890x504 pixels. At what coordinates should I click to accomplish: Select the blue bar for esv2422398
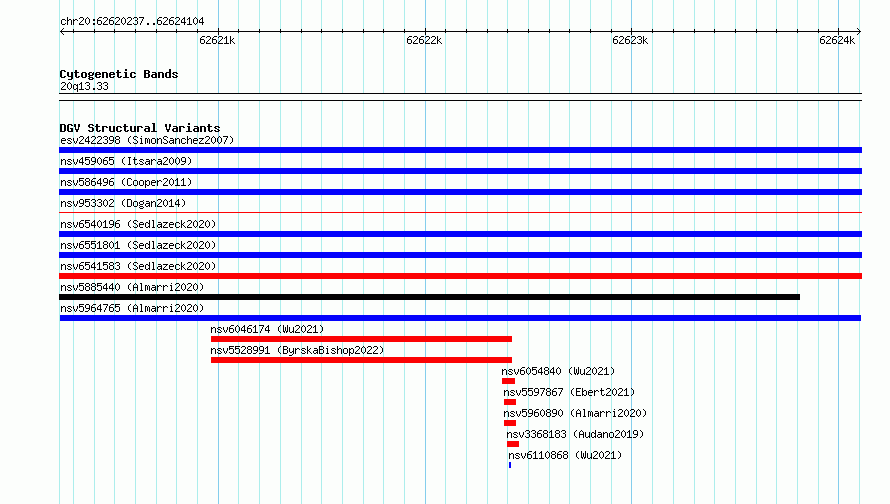(x=460, y=150)
